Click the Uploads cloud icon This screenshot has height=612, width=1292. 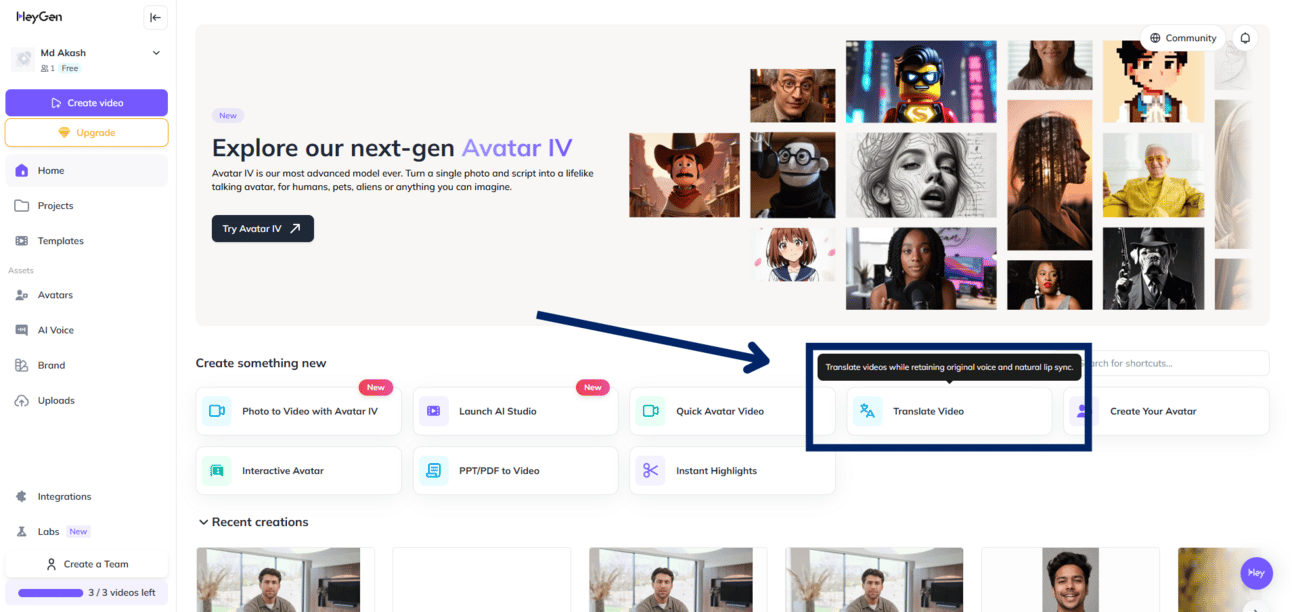22,400
